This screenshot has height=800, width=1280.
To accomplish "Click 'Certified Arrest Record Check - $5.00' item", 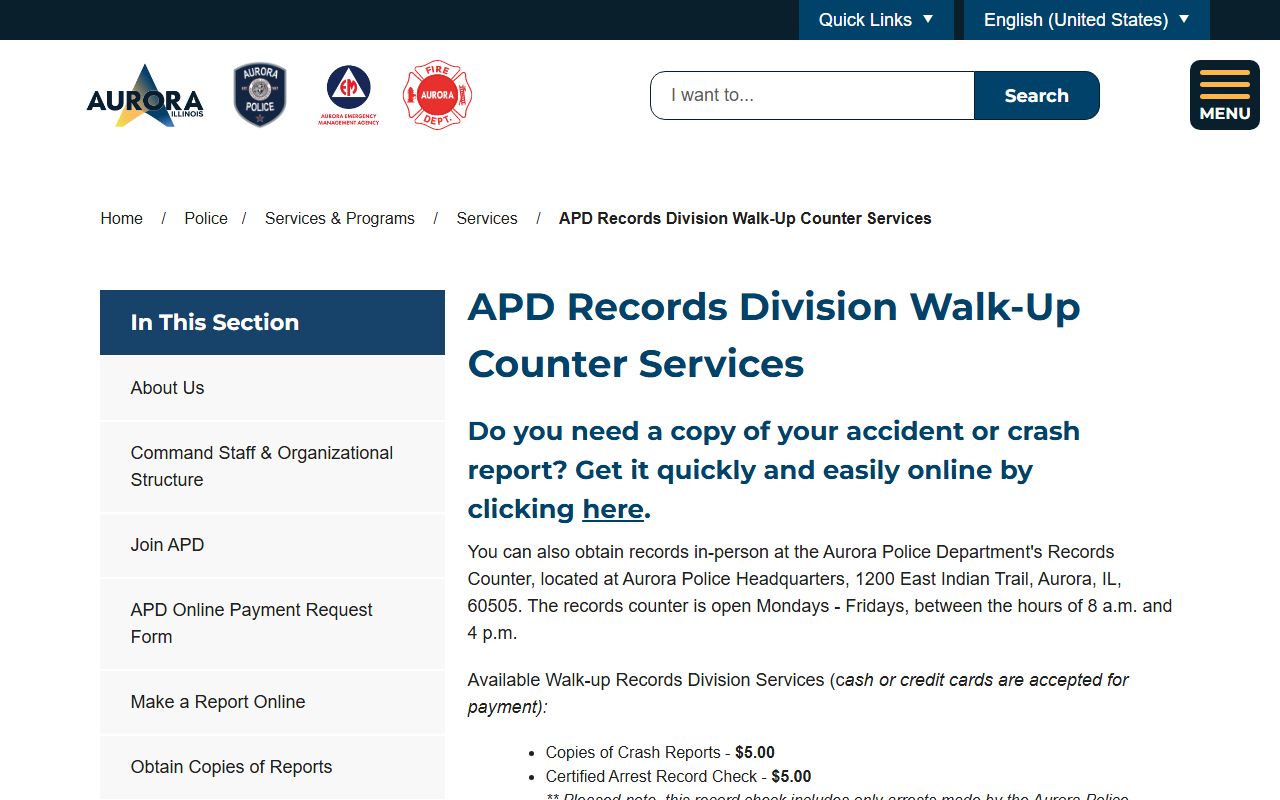I will point(678,776).
